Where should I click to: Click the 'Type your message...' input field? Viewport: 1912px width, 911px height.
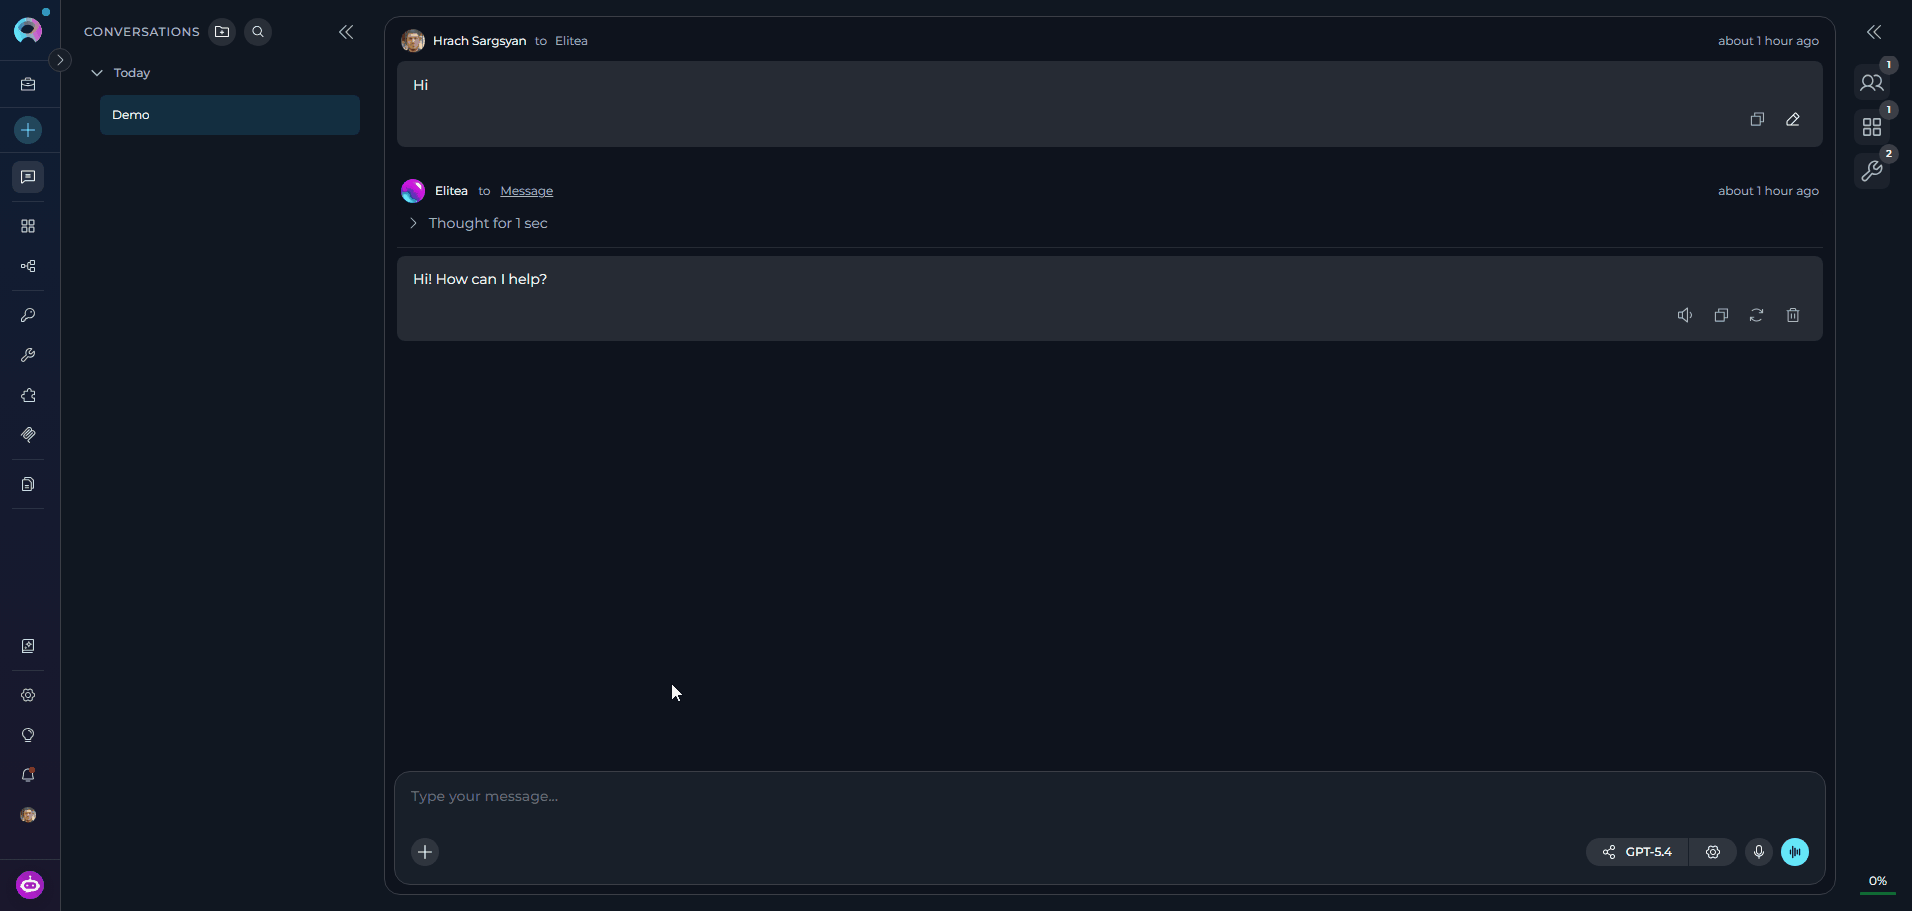(1110, 797)
